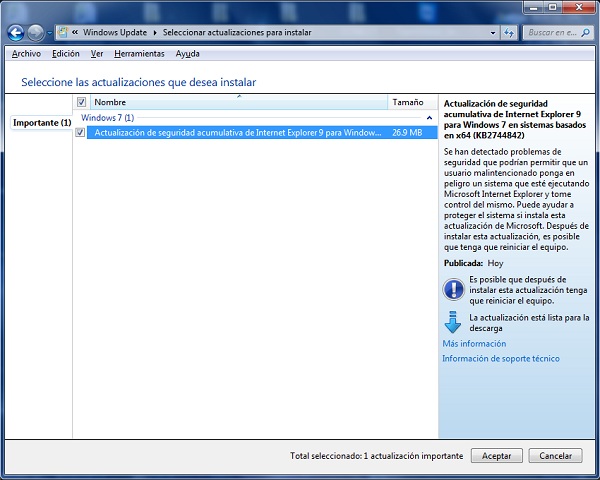Sort the list by Nombre column

pyautogui.click(x=239, y=102)
